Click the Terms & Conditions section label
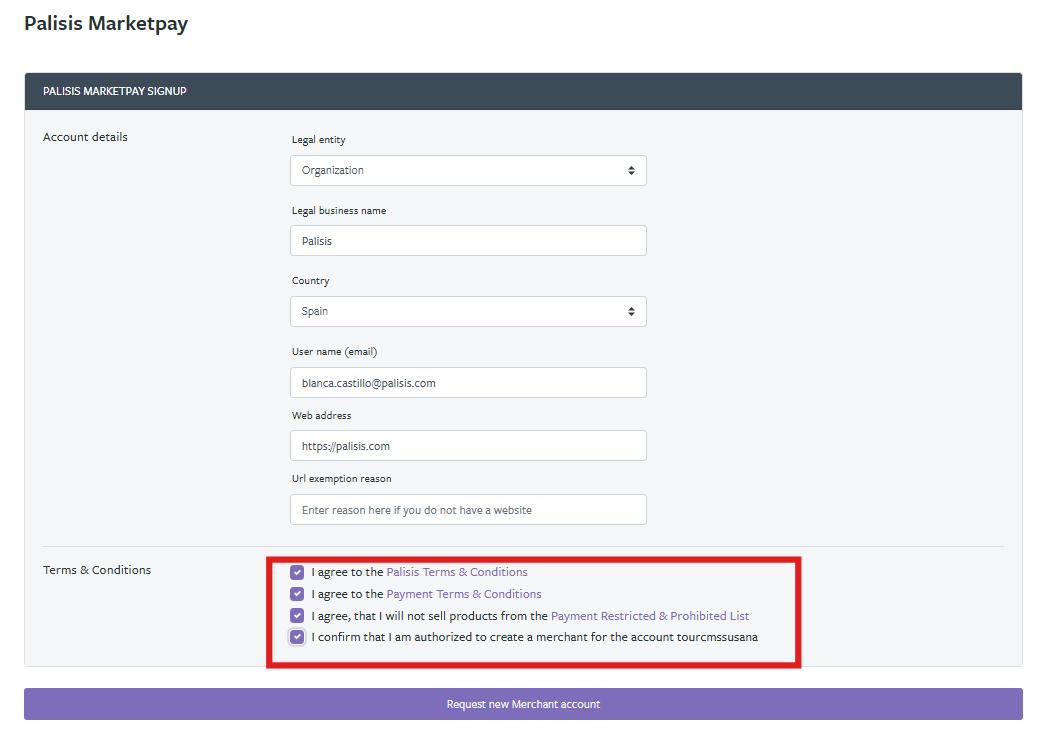The height and width of the screenshot is (742, 1045). tap(97, 570)
